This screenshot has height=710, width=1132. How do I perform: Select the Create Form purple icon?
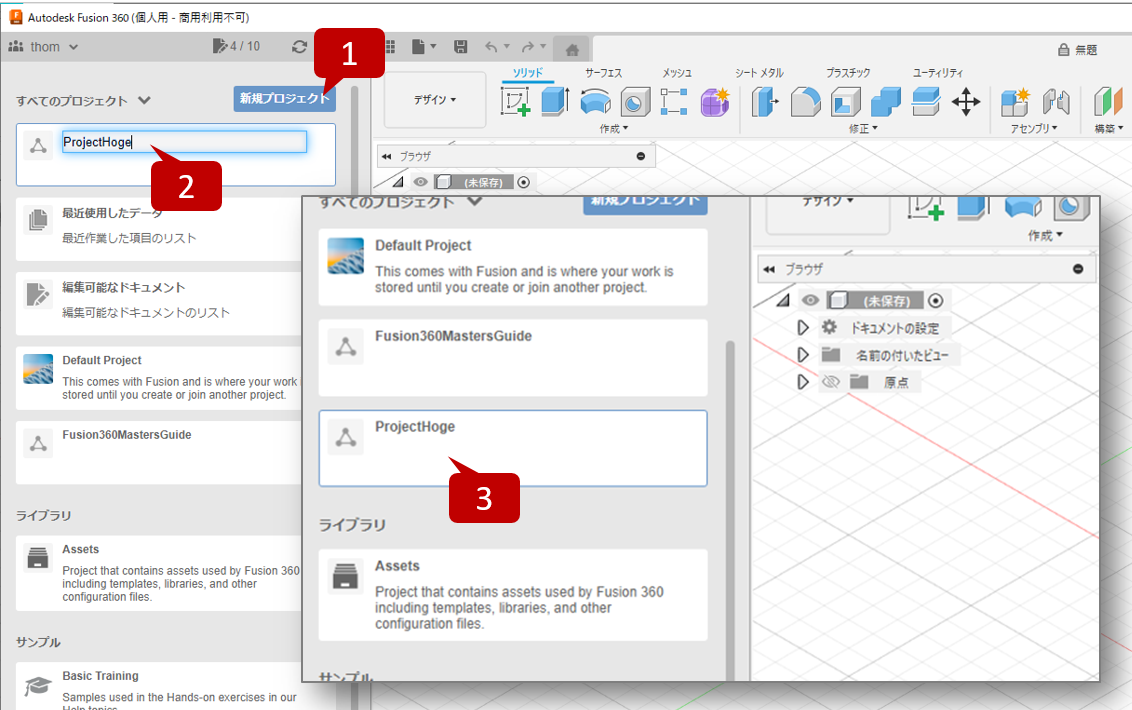coord(714,102)
